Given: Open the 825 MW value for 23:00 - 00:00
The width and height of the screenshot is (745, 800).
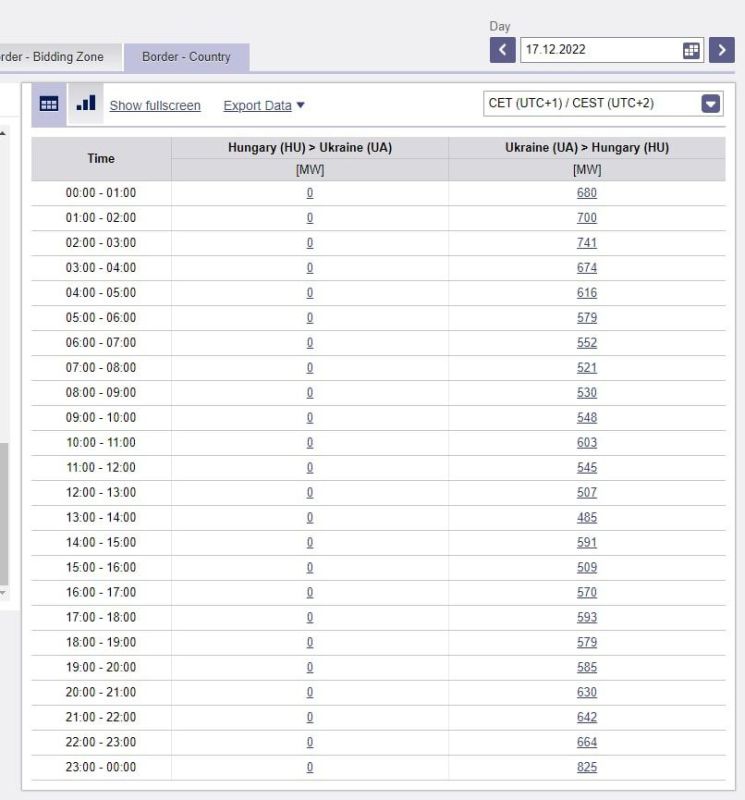Looking at the screenshot, I should click(x=586, y=767).
